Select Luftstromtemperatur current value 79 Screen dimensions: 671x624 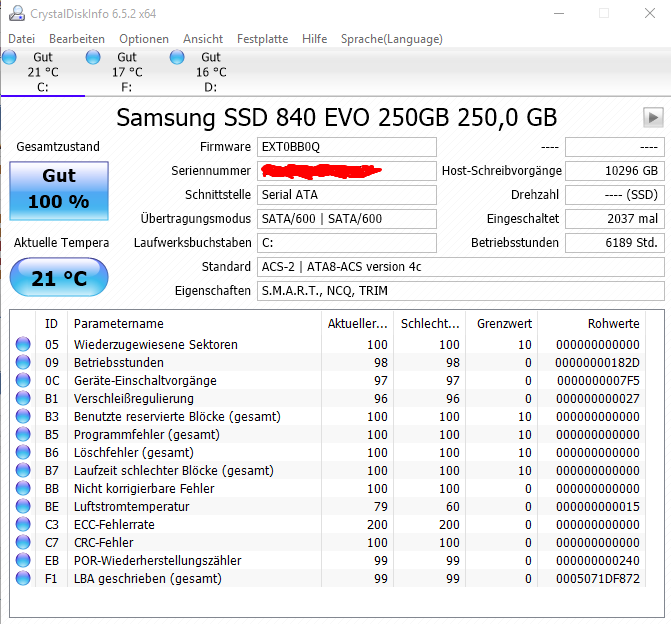[380, 506]
